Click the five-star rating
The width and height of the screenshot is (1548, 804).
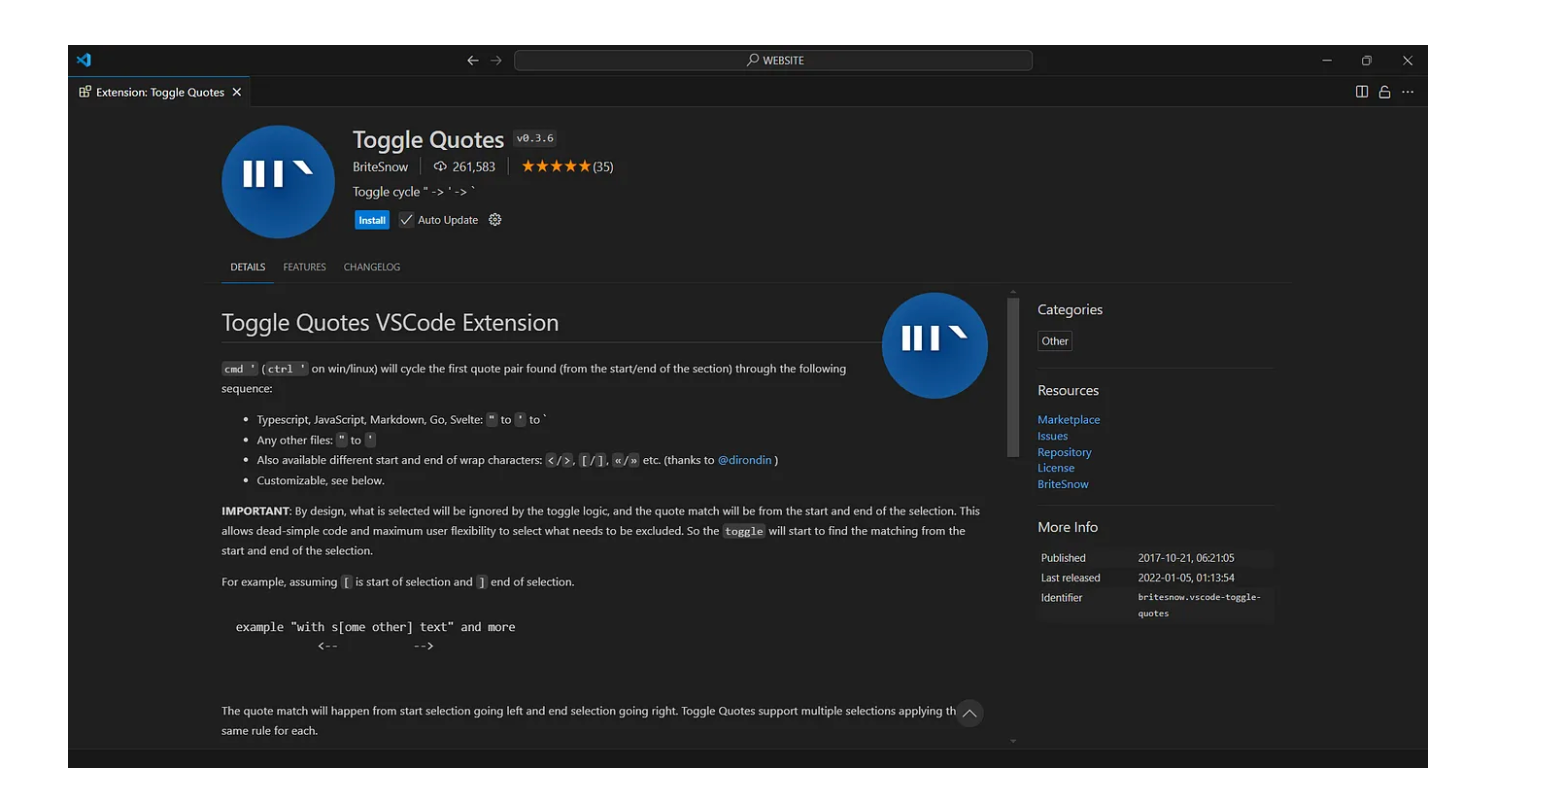click(556, 167)
